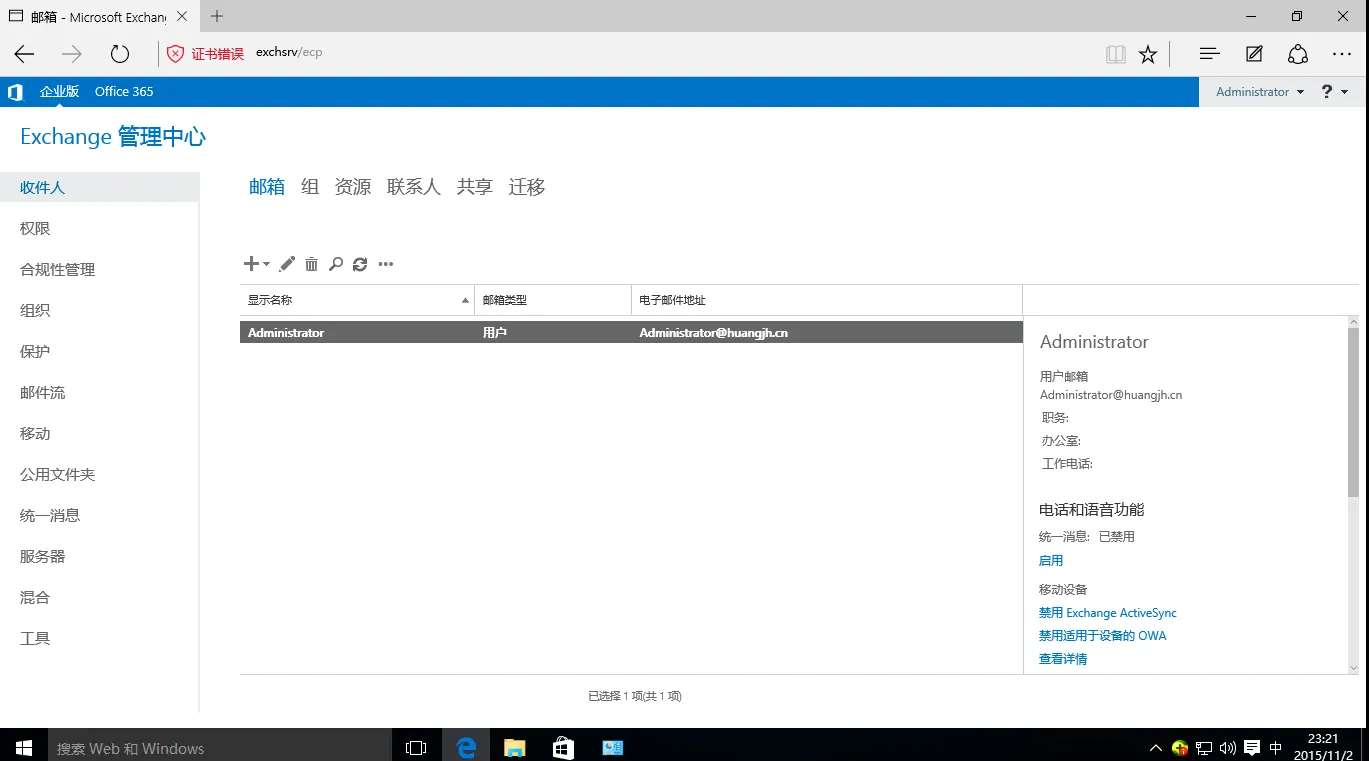Switch to the 资源 tab
1369x761 pixels.
(x=353, y=187)
